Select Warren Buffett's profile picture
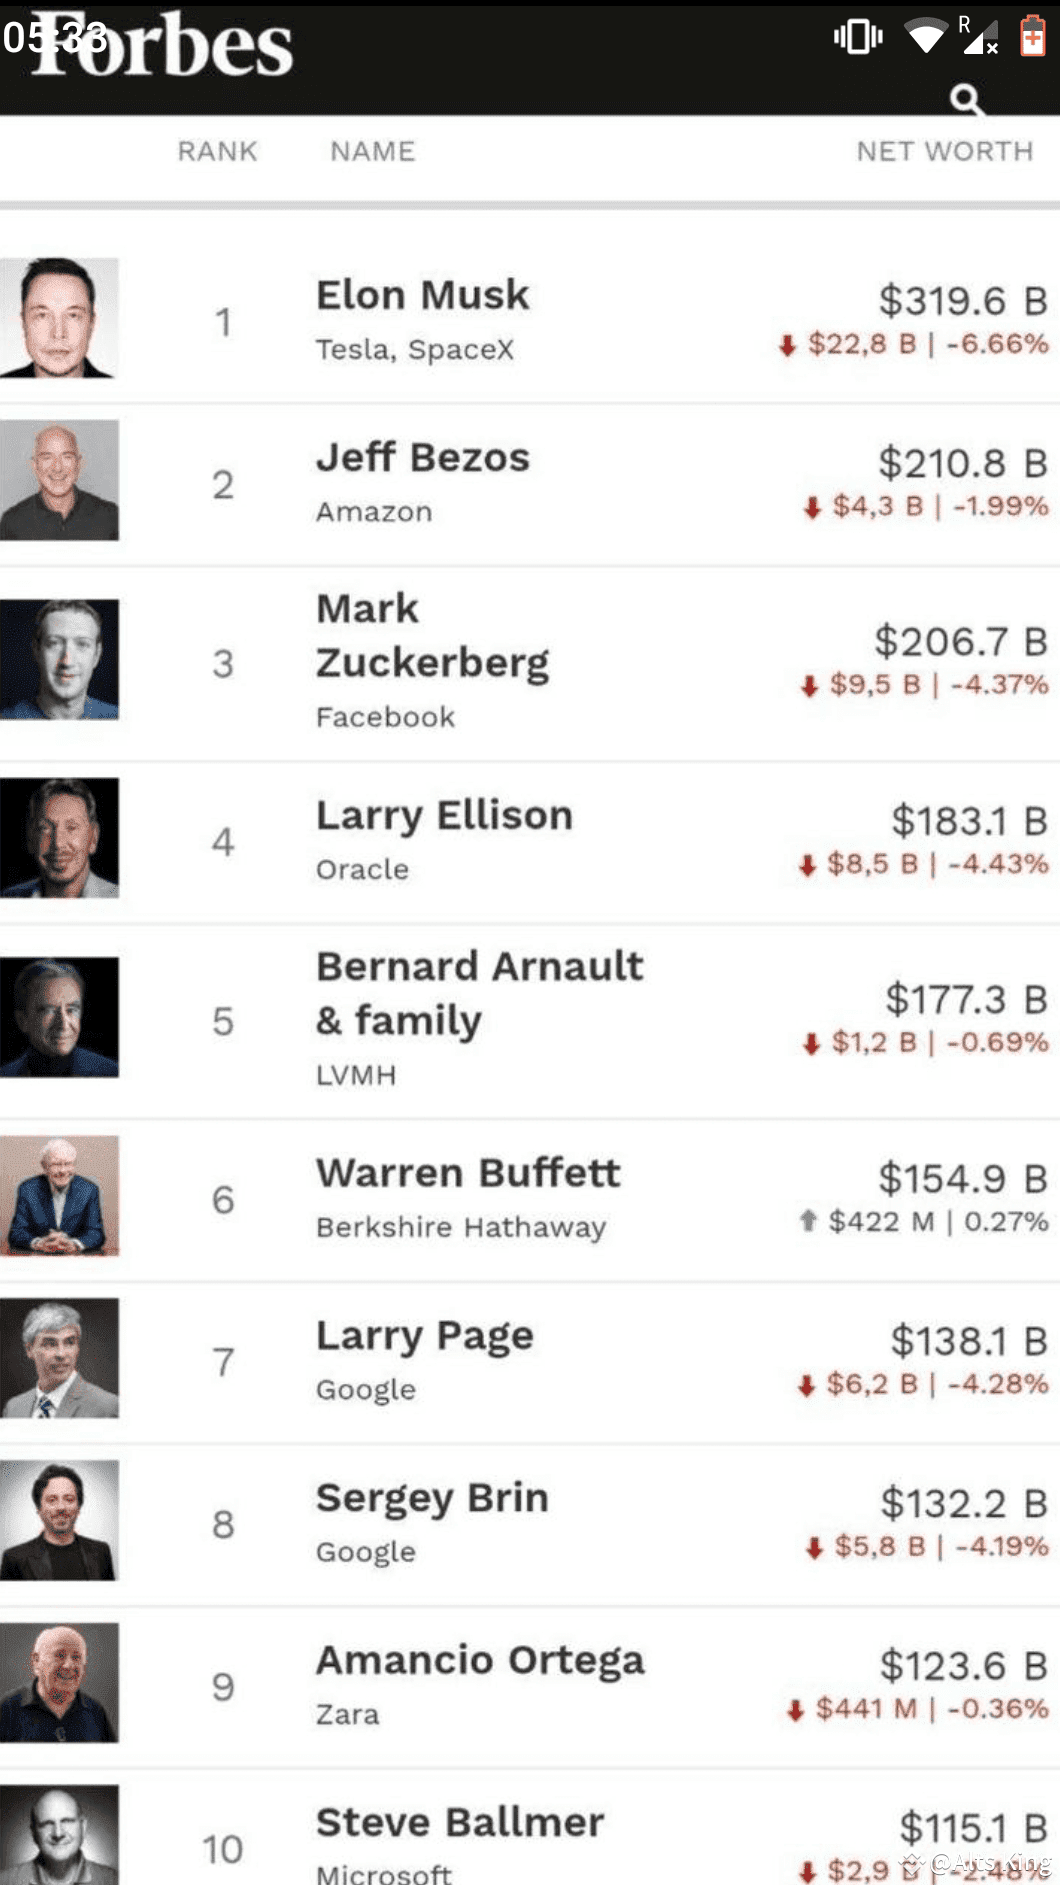 pyautogui.click(x=61, y=1197)
